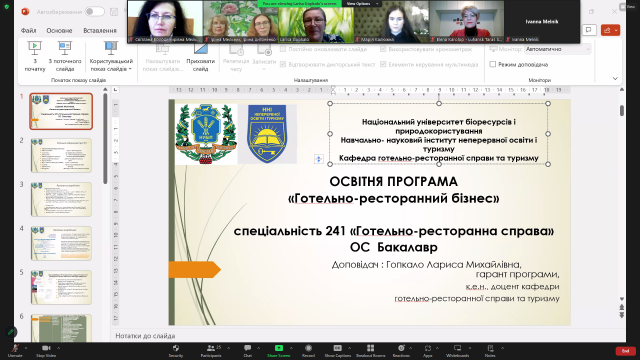Open Apps in Zoom toolbar
The width and height of the screenshot is (640, 360).
coord(427,350)
